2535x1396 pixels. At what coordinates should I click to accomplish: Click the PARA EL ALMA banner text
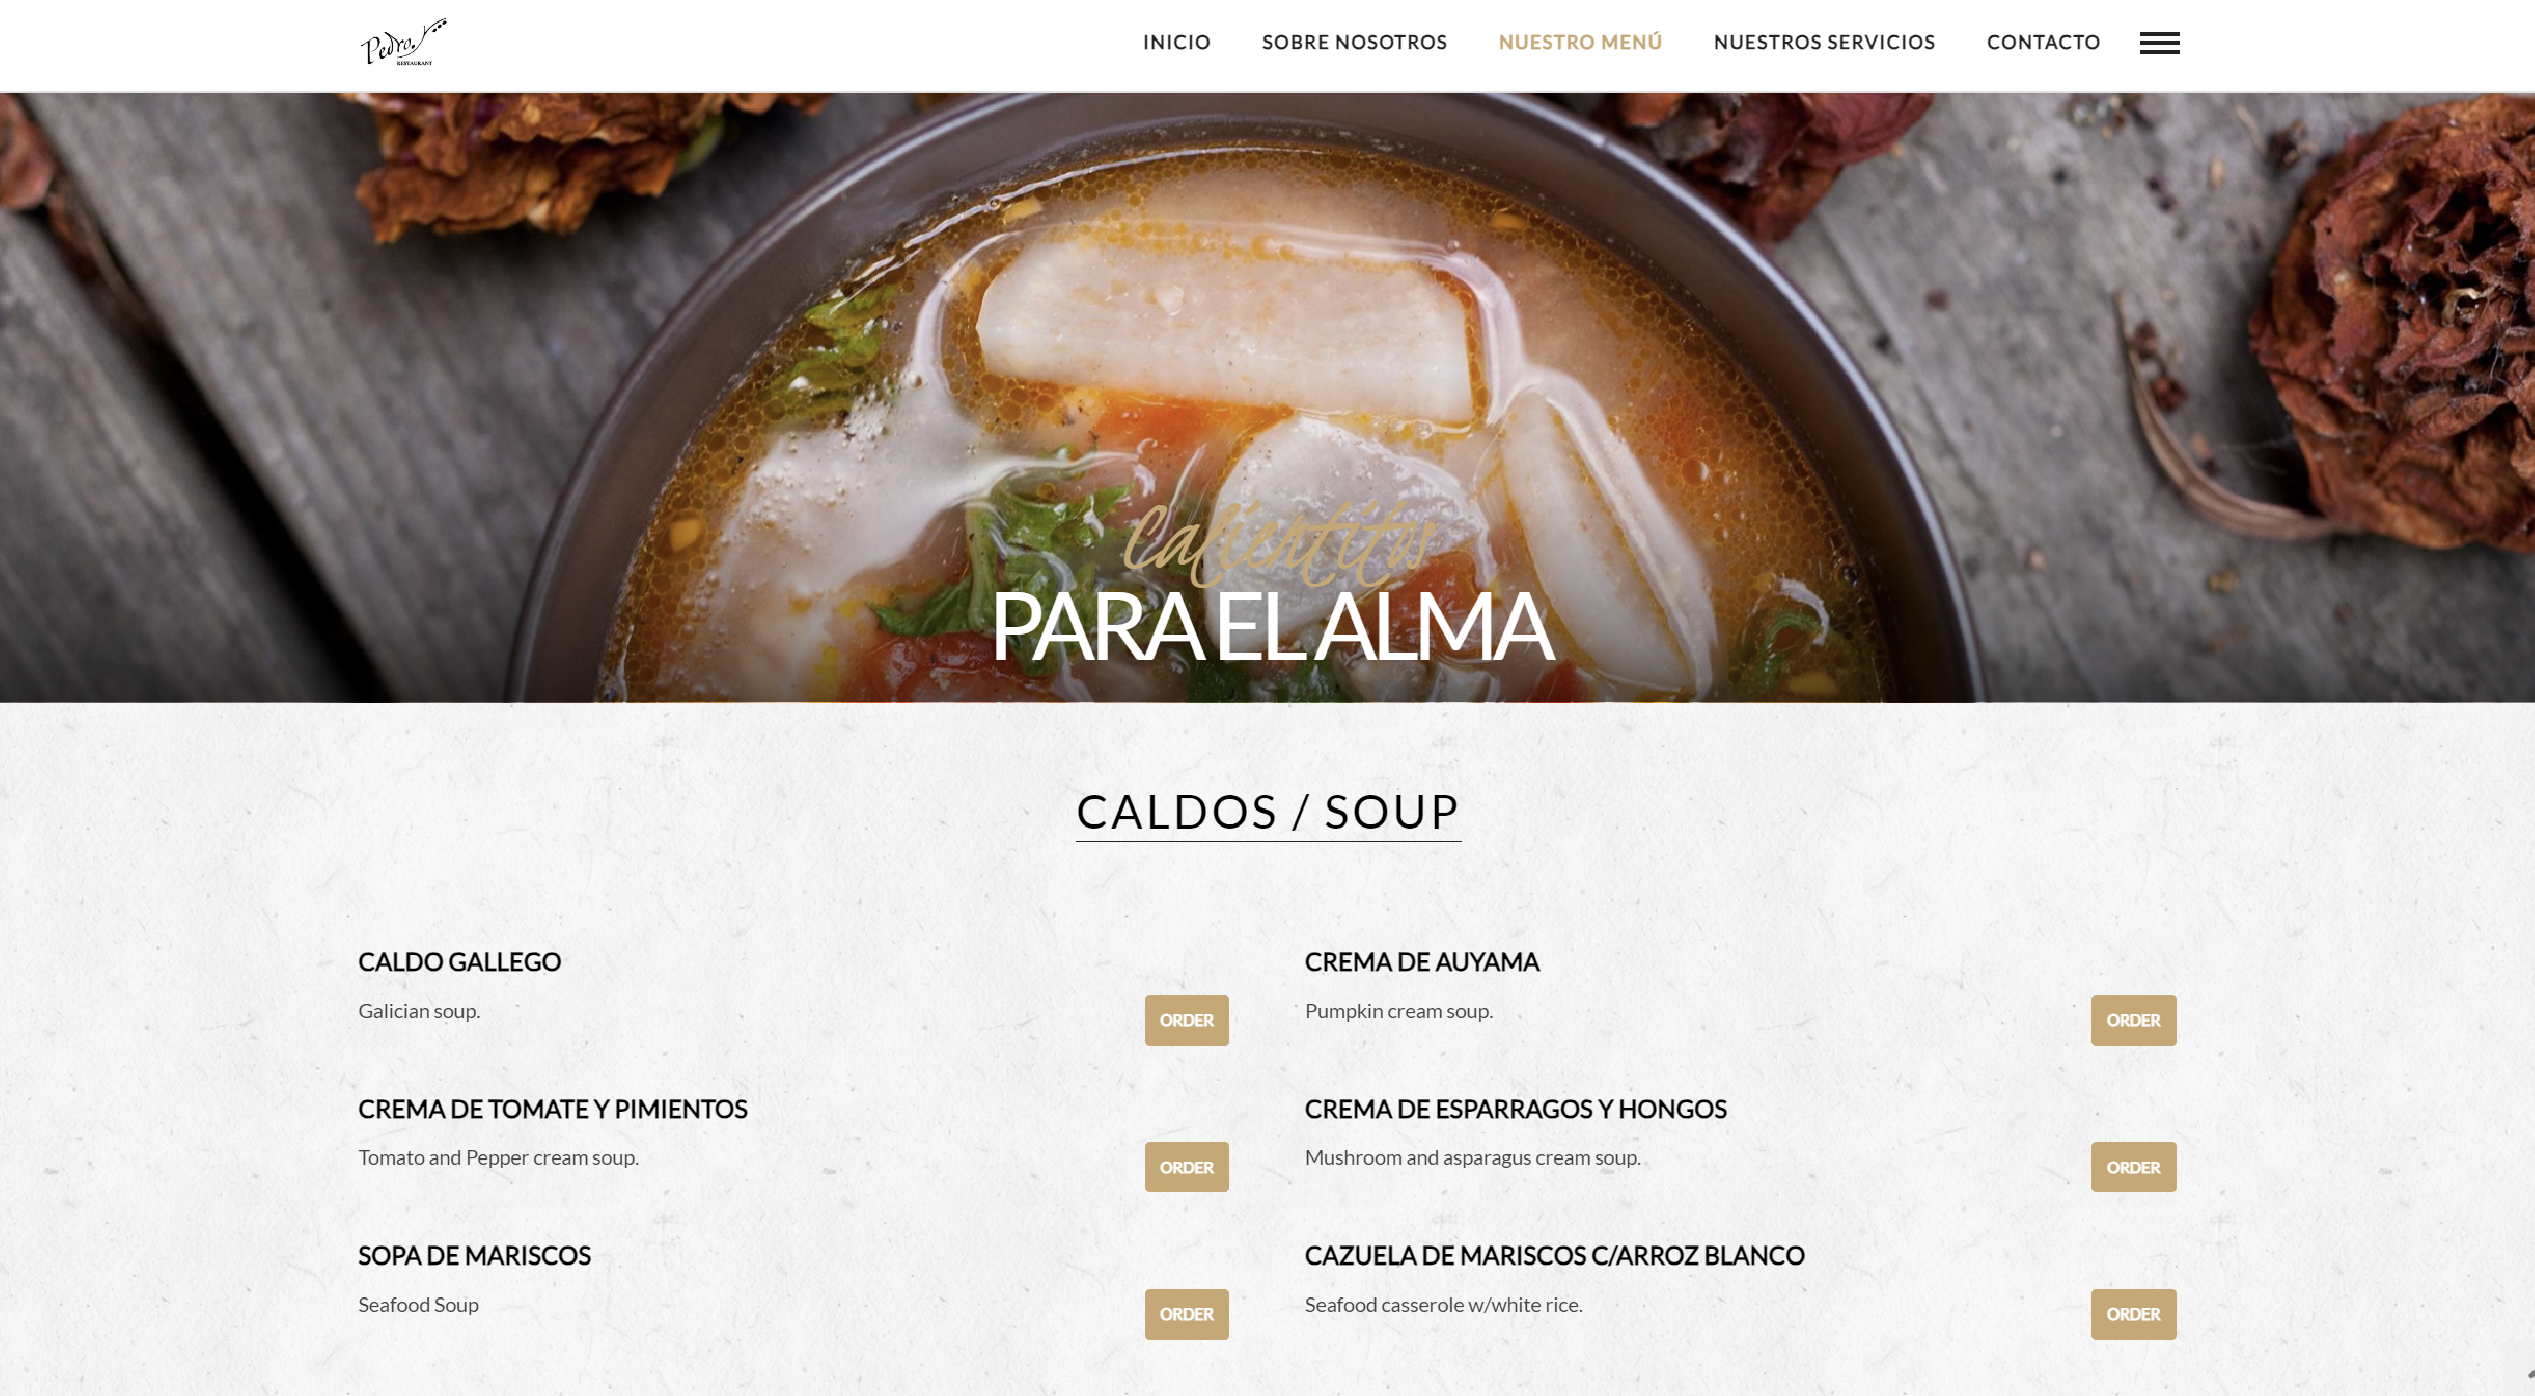[x=1272, y=626]
